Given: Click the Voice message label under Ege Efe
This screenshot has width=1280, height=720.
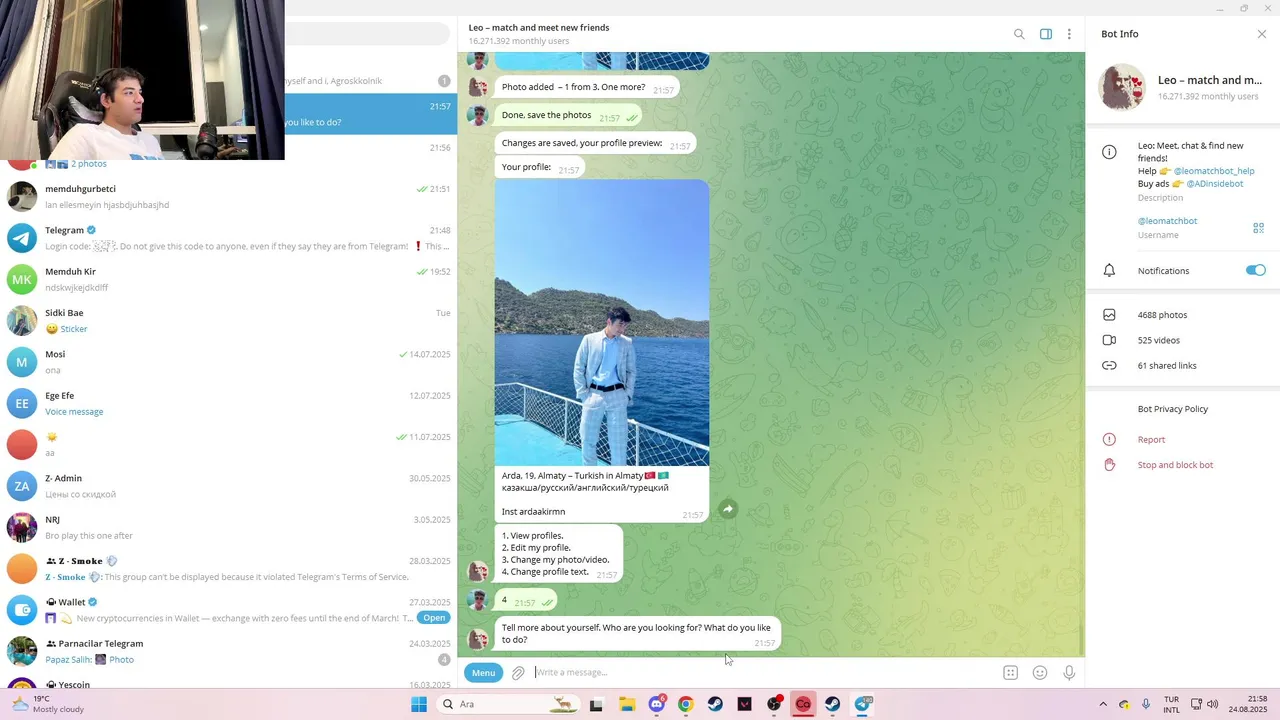Looking at the screenshot, I should click(74, 412).
